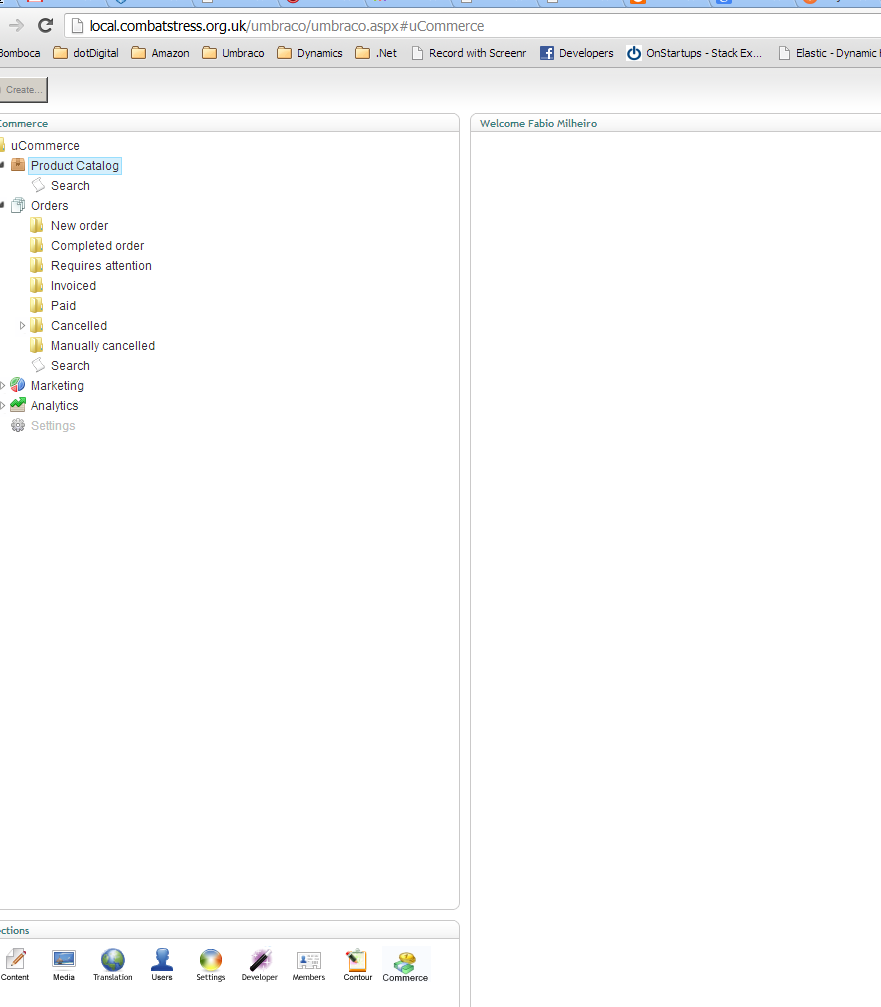The height and width of the screenshot is (1007, 881).
Task: Select Product Catalog in the tree
Action: (74, 166)
